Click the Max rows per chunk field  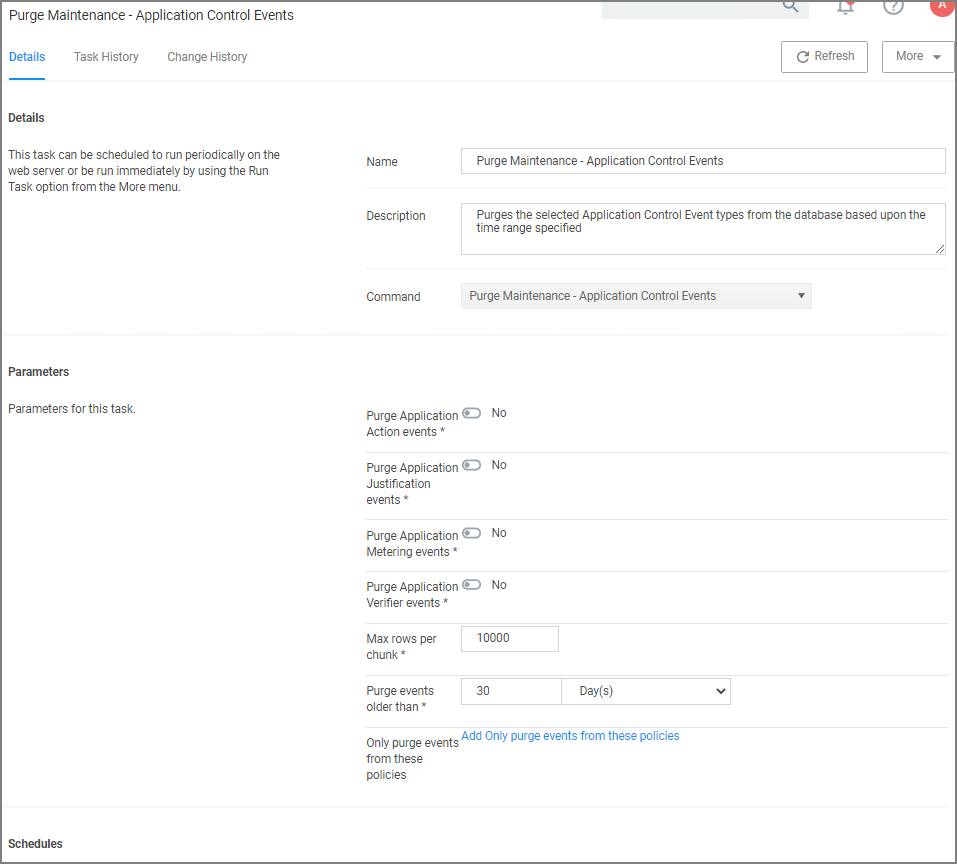[509, 638]
